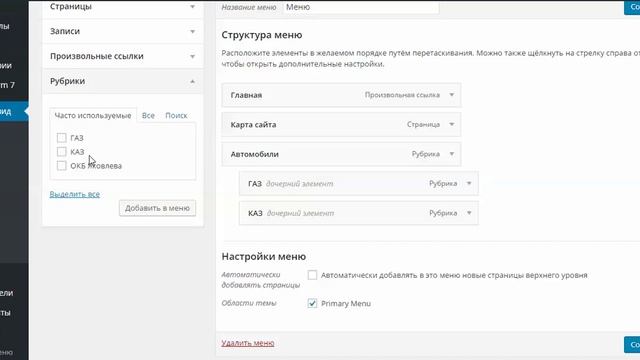The image size is (640, 360).
Task: Enable auto-adding new top-level pages
Action: (312, 275)
